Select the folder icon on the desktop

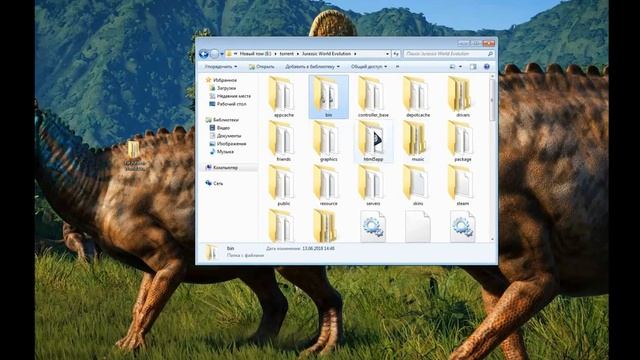tap(134, 149)
